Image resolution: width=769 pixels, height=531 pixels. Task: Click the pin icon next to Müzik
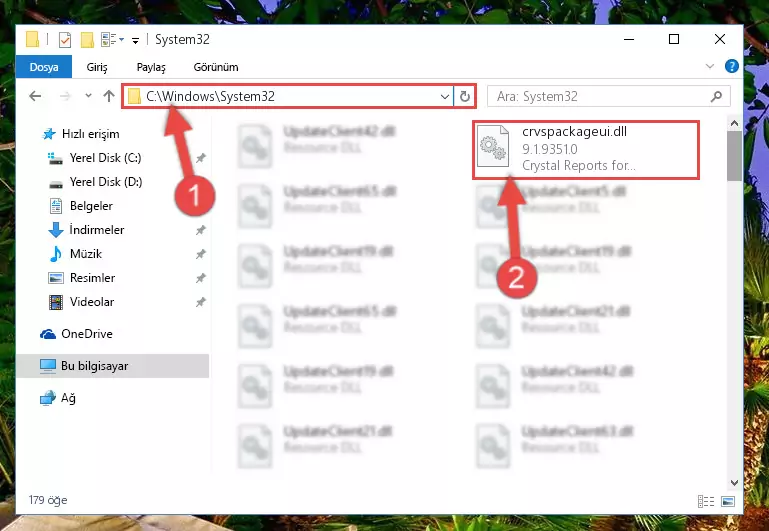point(201,254)
